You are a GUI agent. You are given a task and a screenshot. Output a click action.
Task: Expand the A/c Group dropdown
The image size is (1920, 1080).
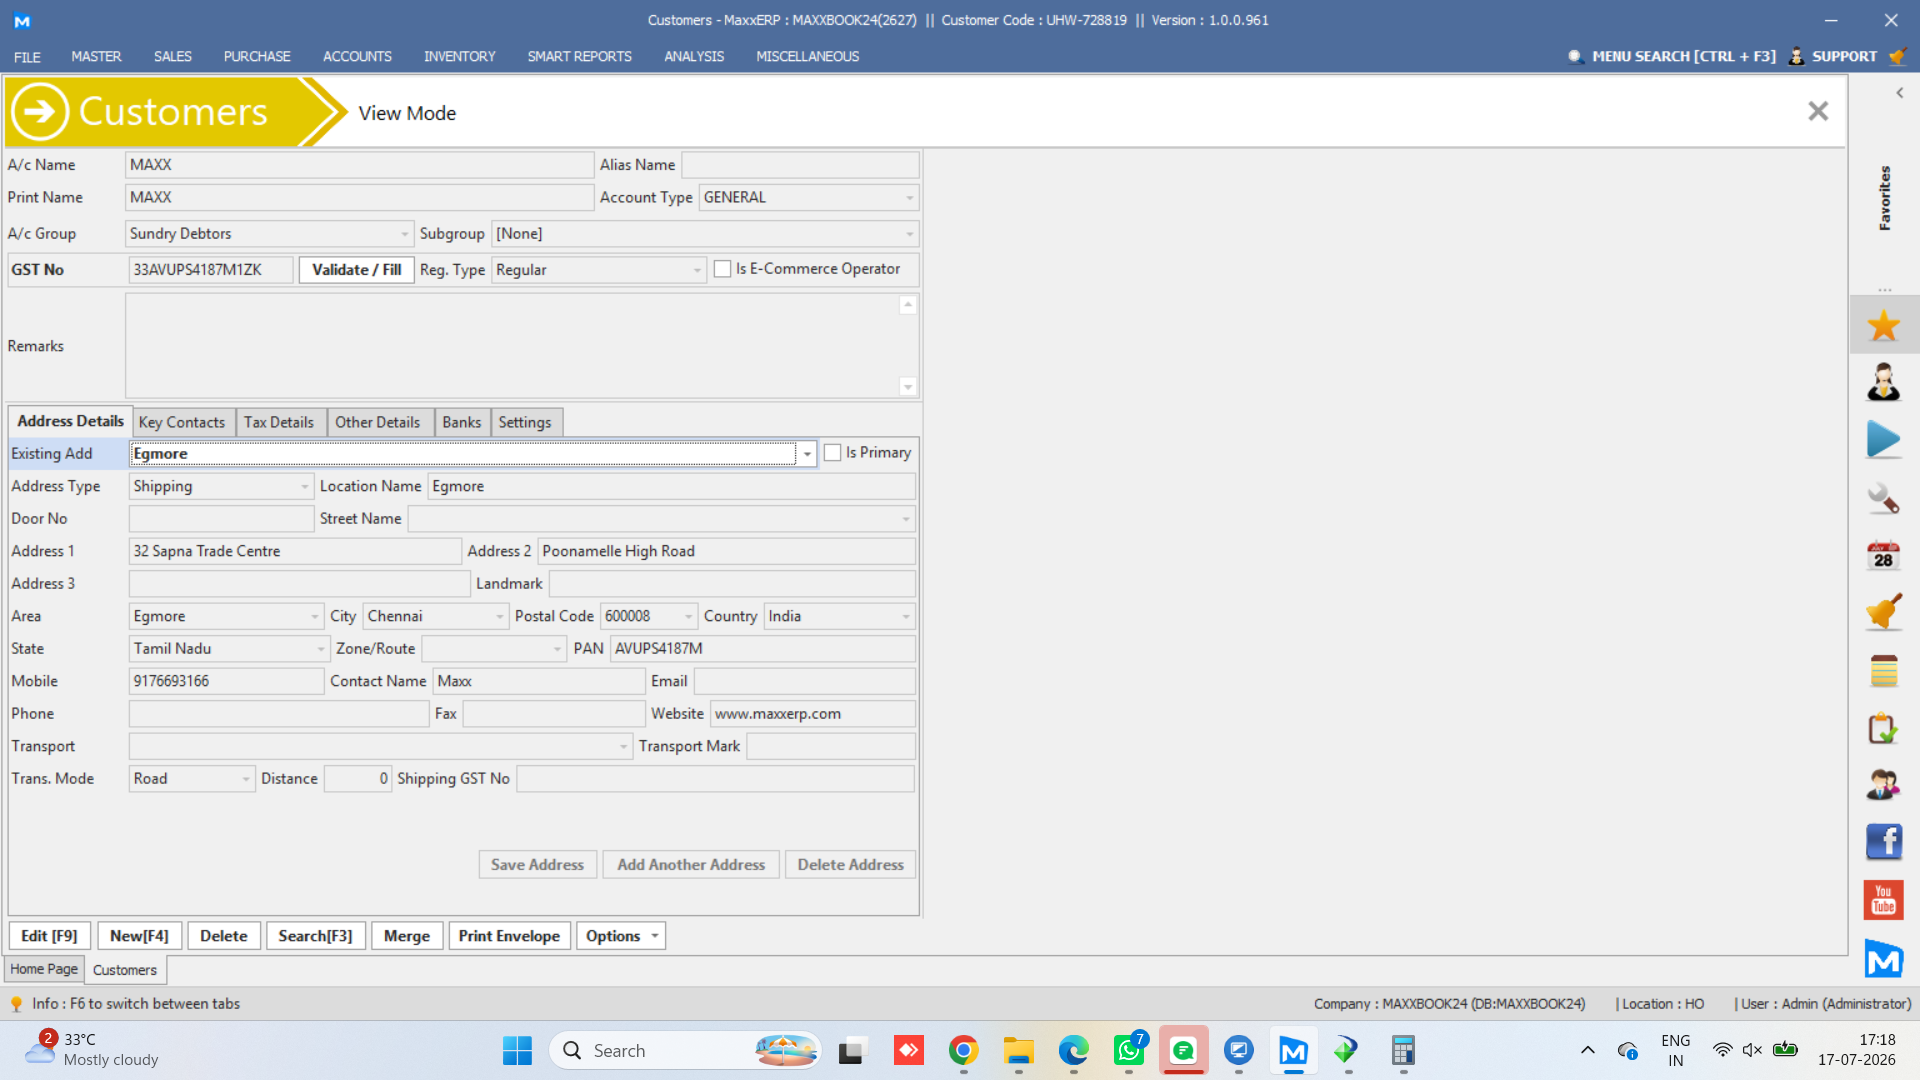pos(405,234)
